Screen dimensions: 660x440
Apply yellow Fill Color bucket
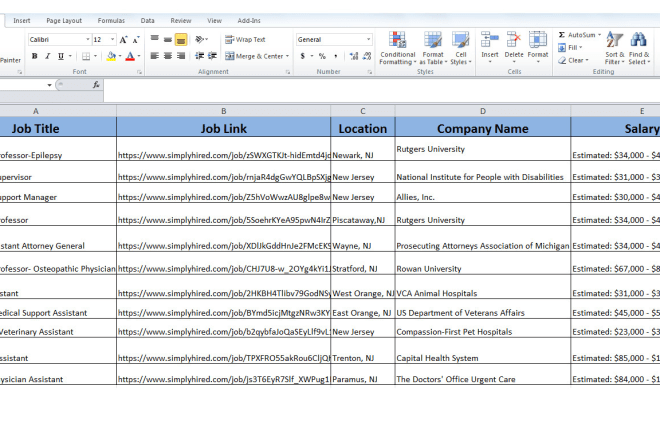(111, 56)
